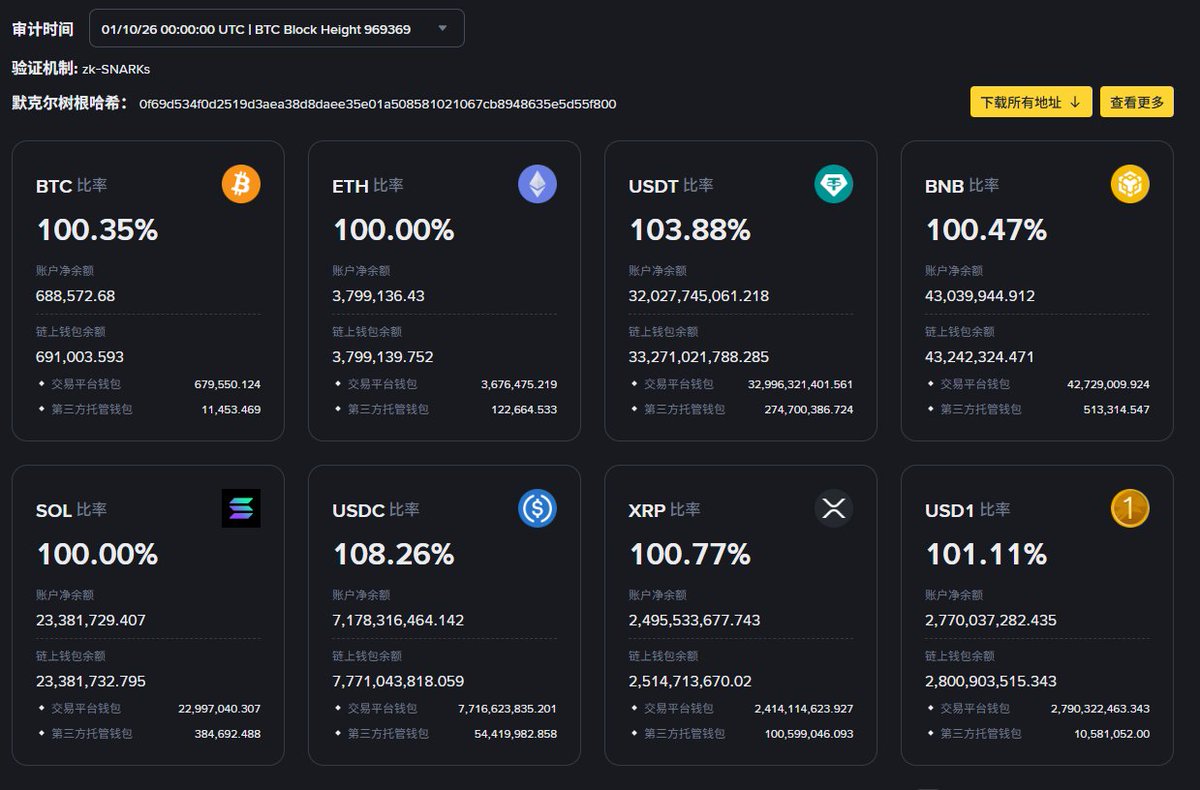Click the USDC ratio 108.26% value
This screenshot has width=1200, height=790.
click(x=393, y=554)
